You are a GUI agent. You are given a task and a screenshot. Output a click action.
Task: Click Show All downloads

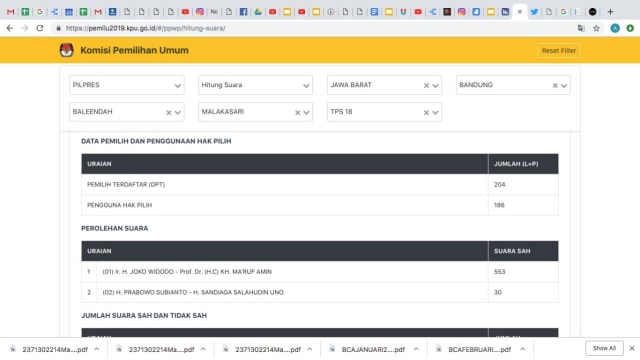pyautogui.click(x=604, y=348)
